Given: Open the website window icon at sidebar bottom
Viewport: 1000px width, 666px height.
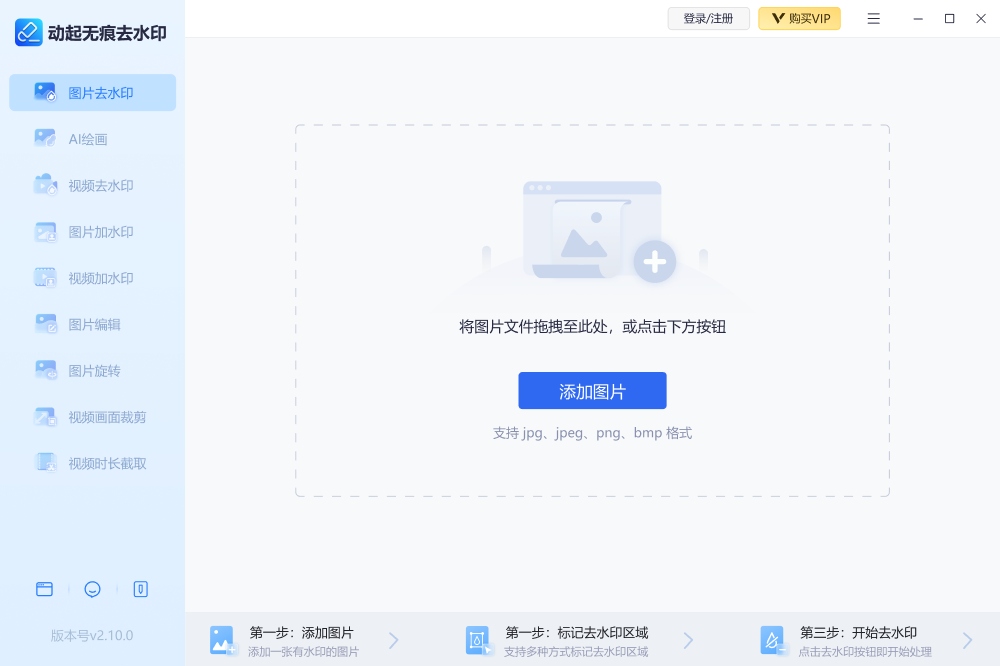Looking at the screenshot, I should pos(45,589).
